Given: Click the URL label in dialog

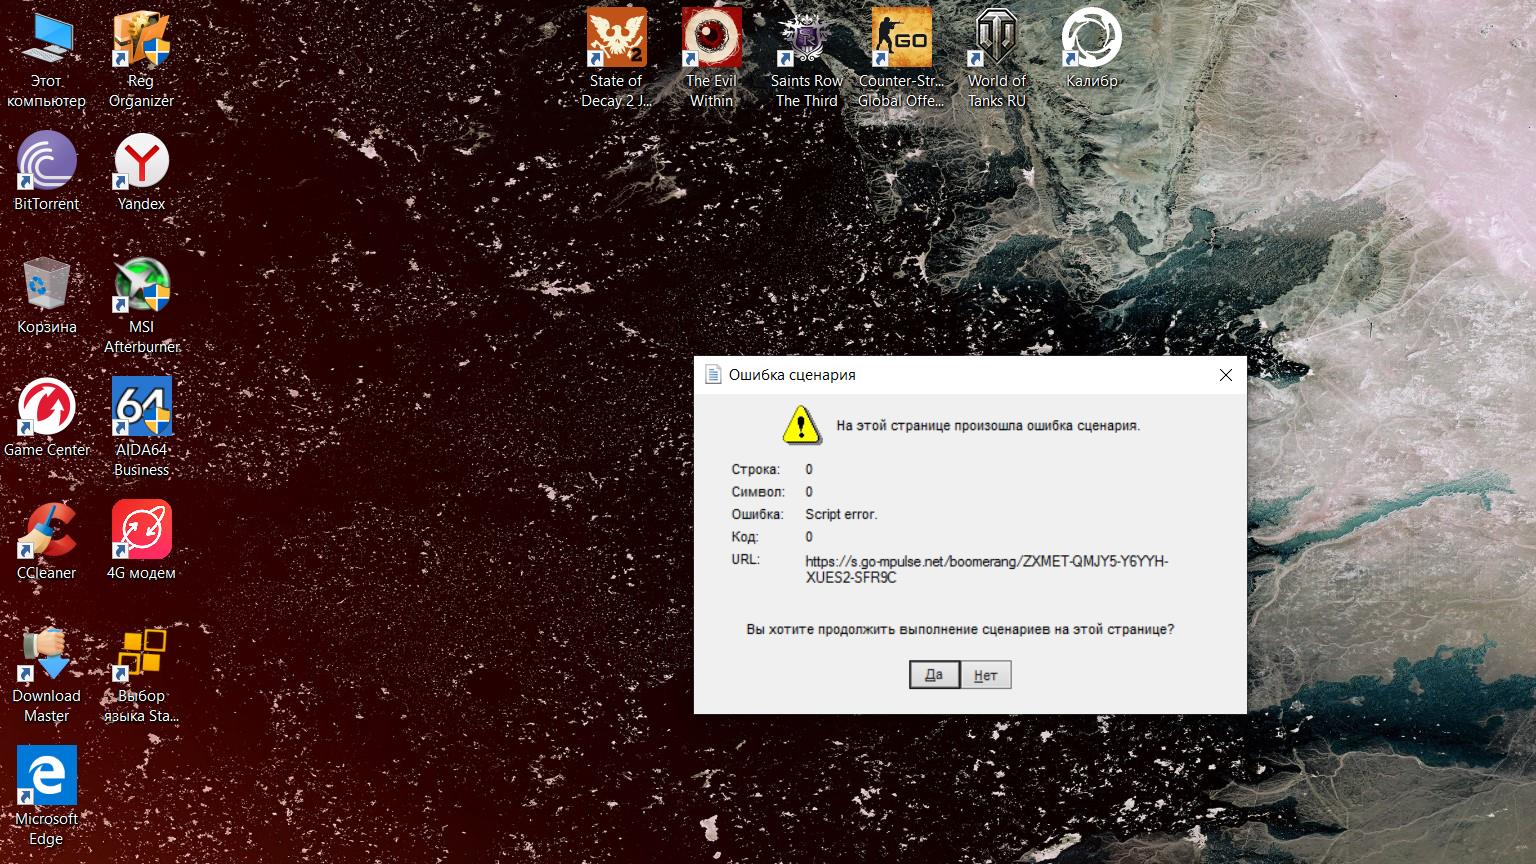Looking at the screenshot, I should pos(745,559).
